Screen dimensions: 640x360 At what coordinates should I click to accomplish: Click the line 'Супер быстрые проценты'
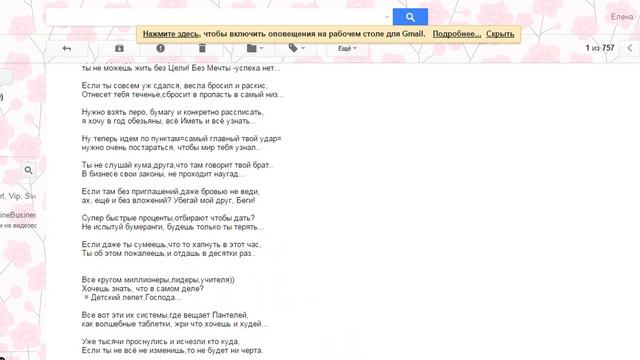[168, 218]
